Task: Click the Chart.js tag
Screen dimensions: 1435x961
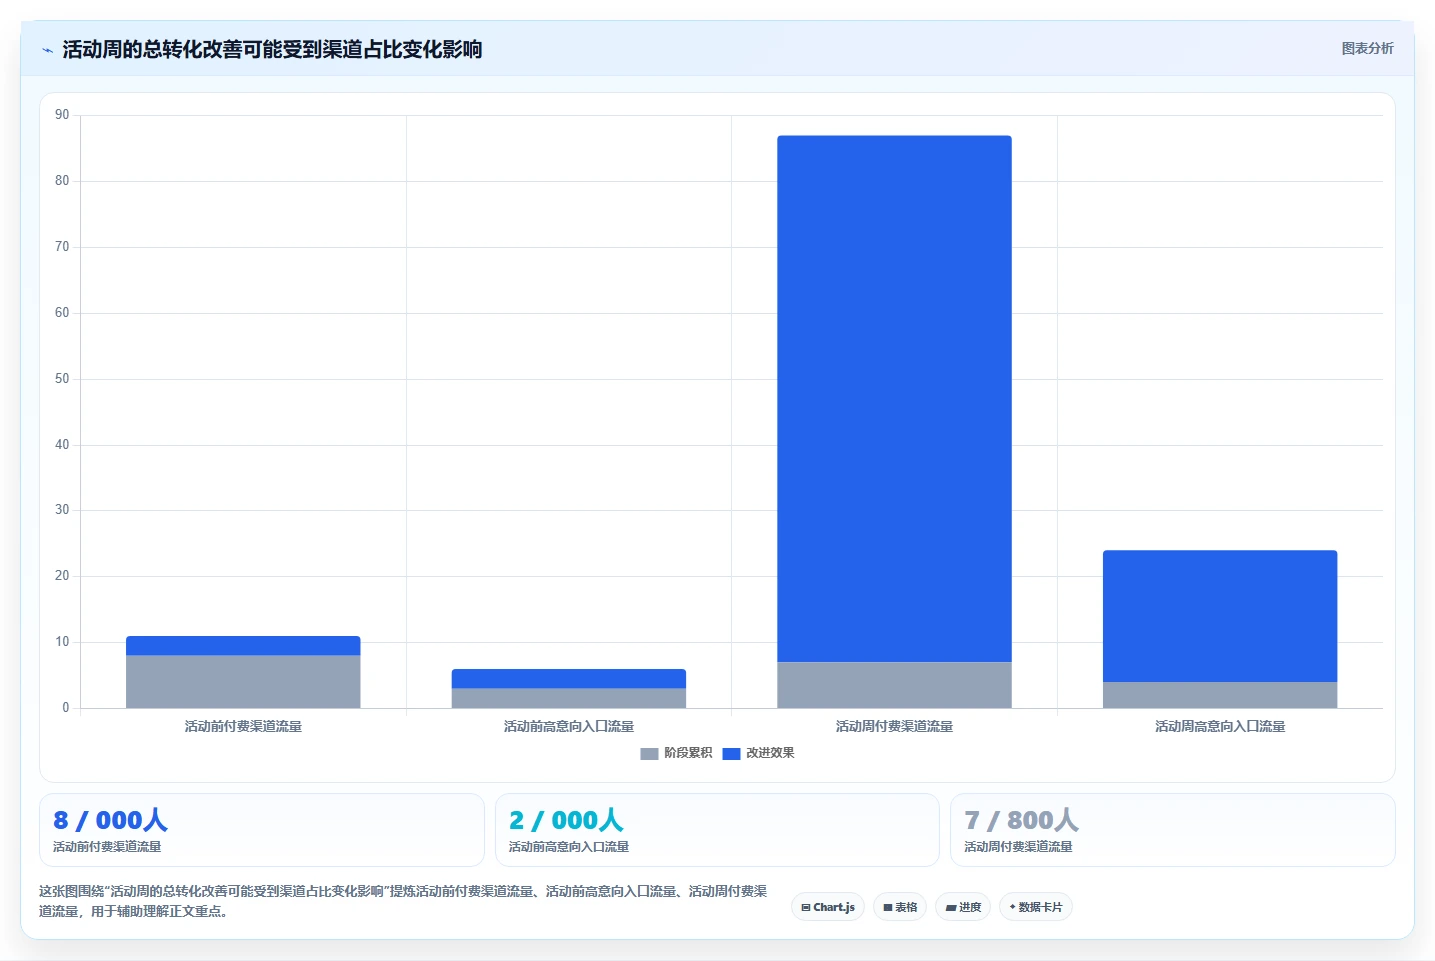Action: (828, 907)
